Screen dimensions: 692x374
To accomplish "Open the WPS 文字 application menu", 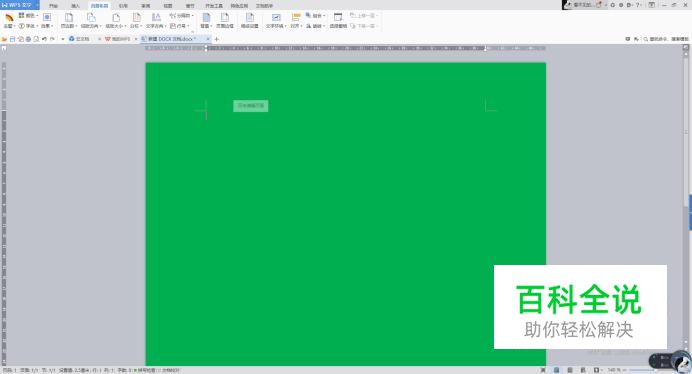I will [x=19, y=5].
